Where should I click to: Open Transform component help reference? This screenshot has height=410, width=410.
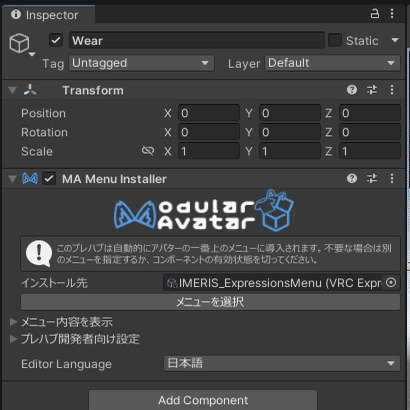(352, 90)
